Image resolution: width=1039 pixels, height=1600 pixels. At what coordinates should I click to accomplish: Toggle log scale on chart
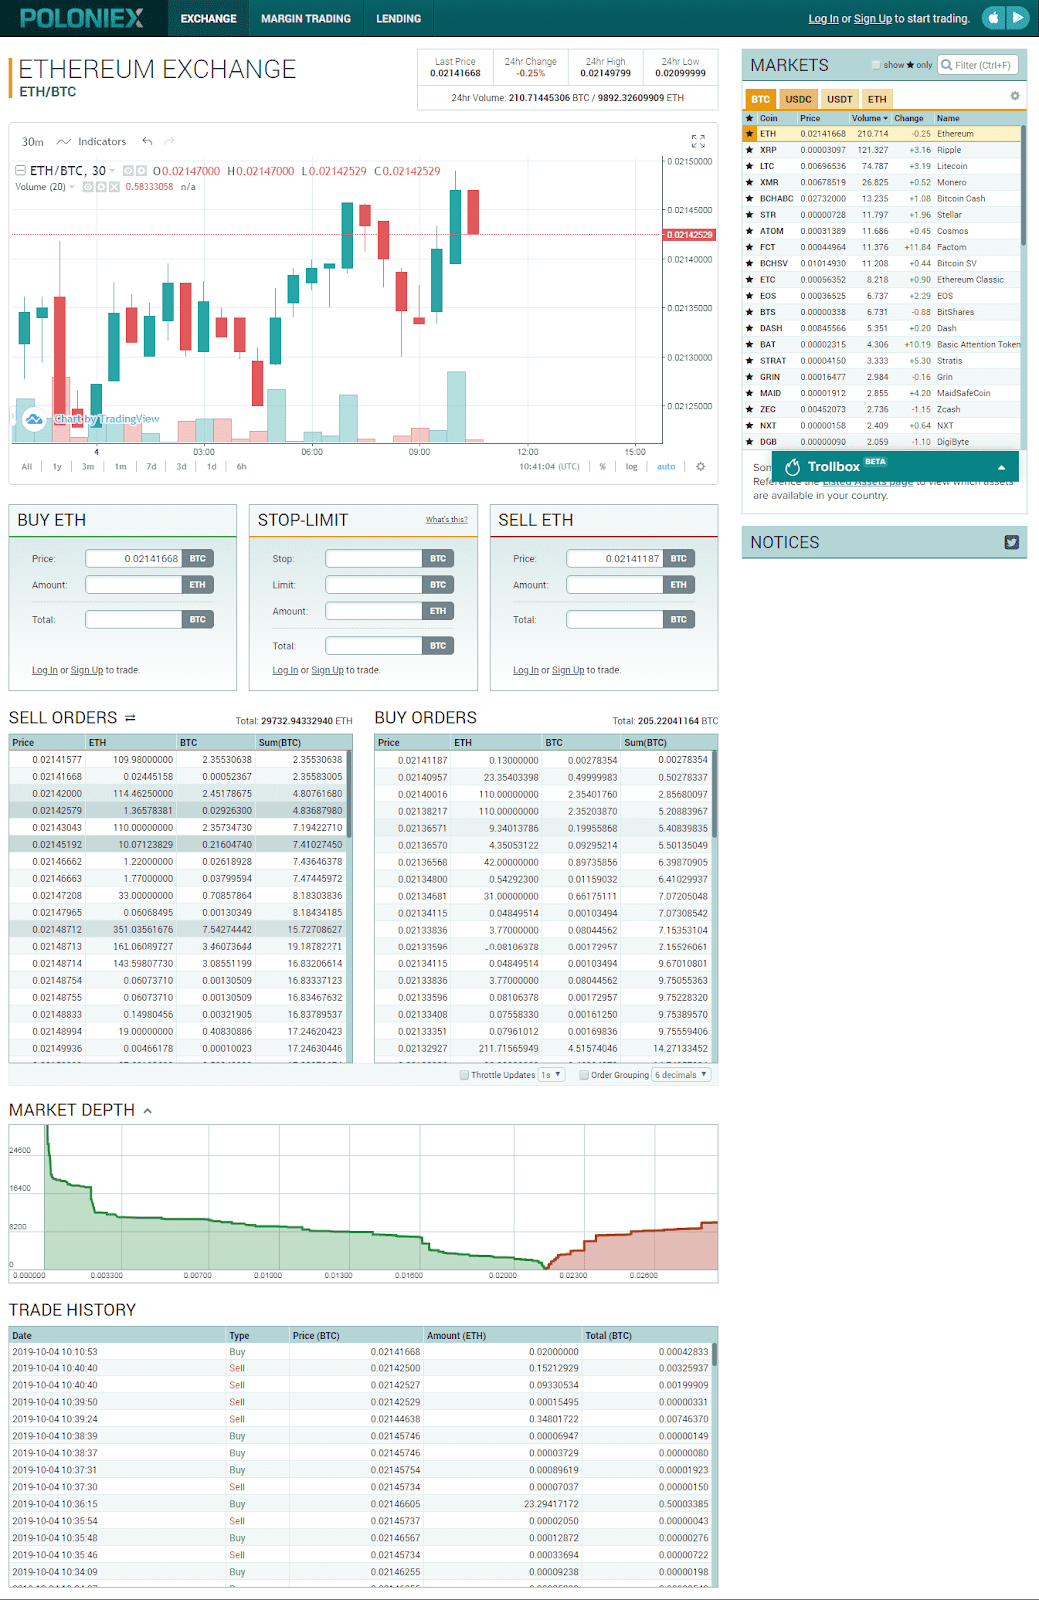tap(631, 466)
